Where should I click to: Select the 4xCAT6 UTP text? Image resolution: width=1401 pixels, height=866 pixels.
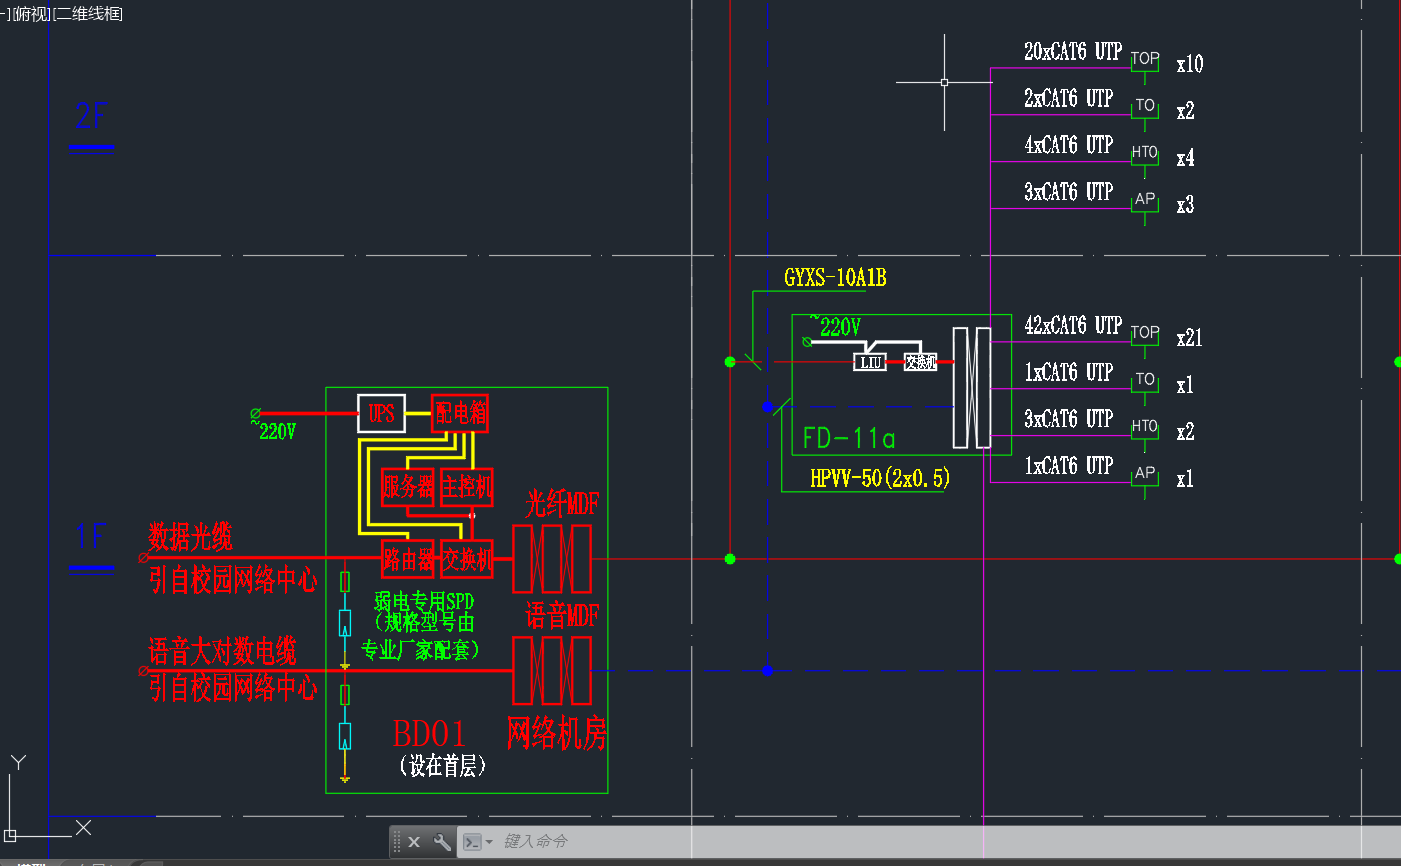1068,145
